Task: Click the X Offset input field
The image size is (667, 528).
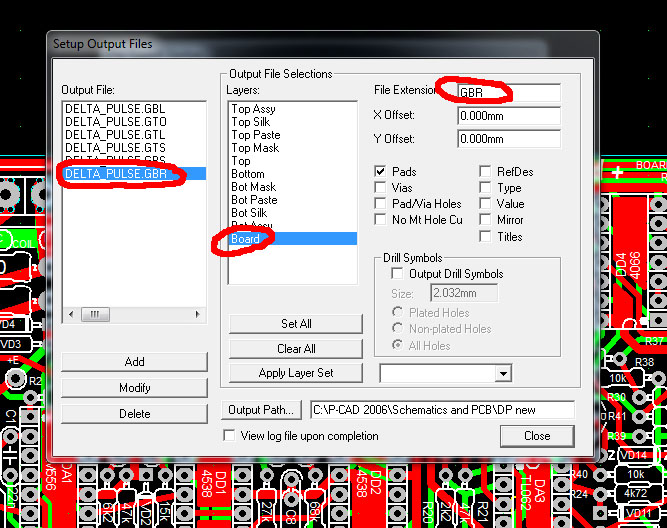Action: 509,116
